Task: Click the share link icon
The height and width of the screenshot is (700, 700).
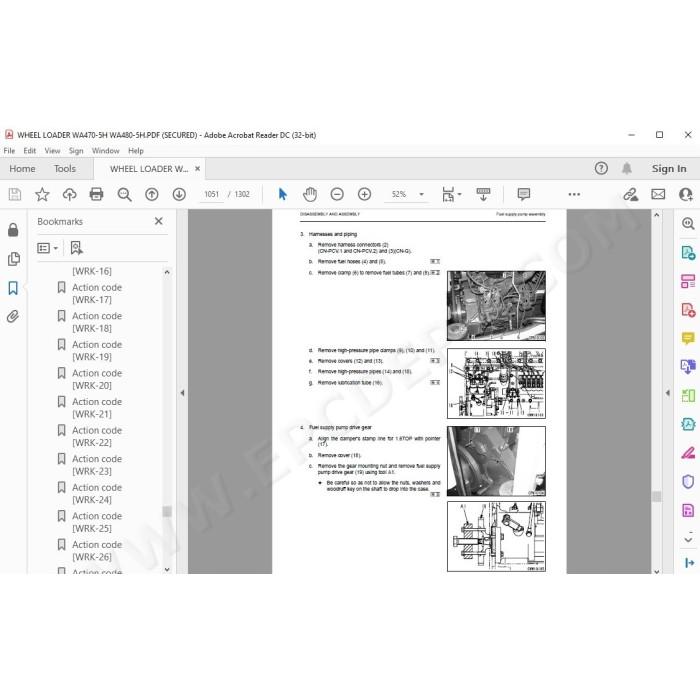Action: tap(630, 194)
